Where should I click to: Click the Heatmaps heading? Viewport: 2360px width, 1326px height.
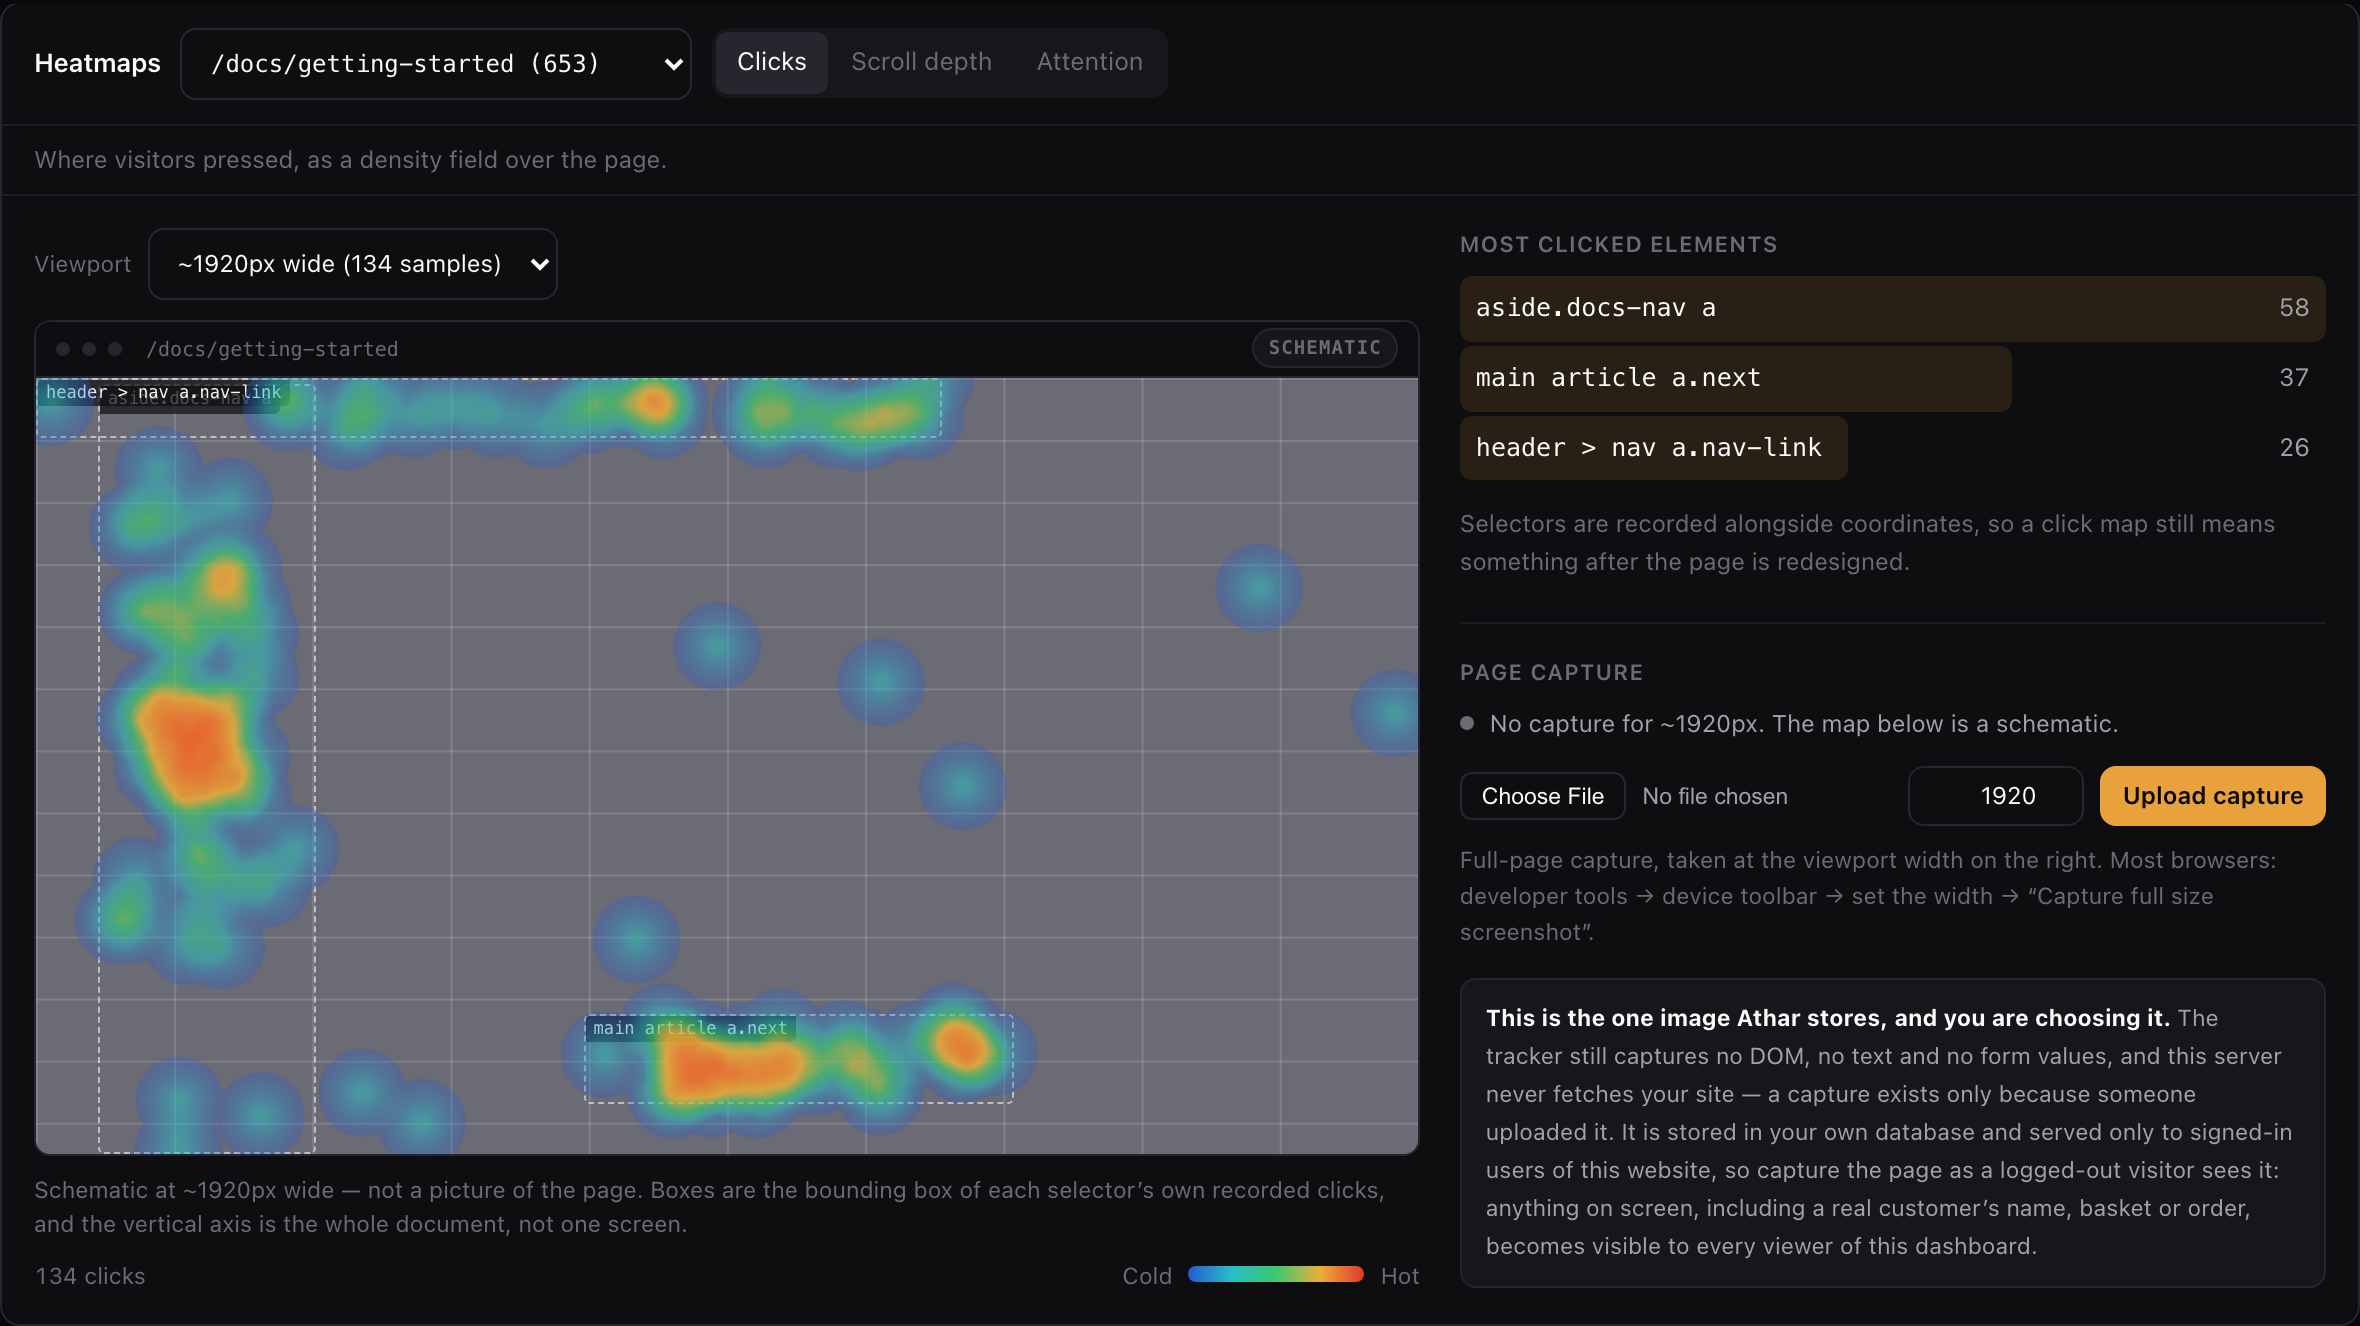[x=97, y=63]
